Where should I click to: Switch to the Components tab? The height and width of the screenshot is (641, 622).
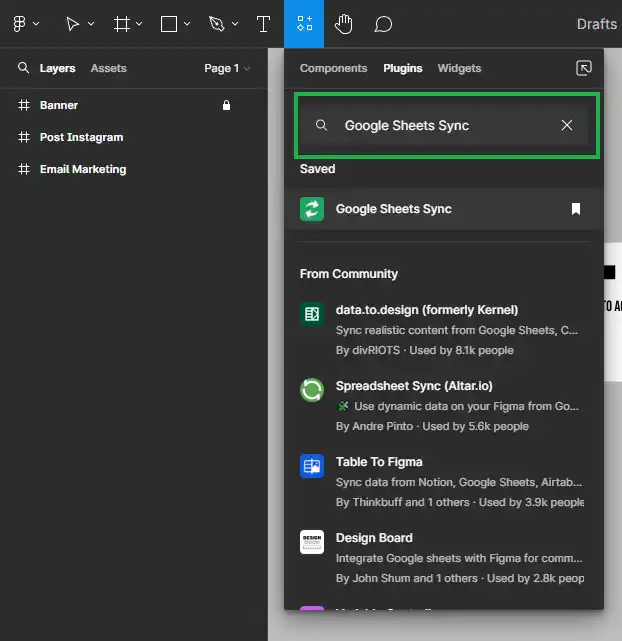(333, 68)
